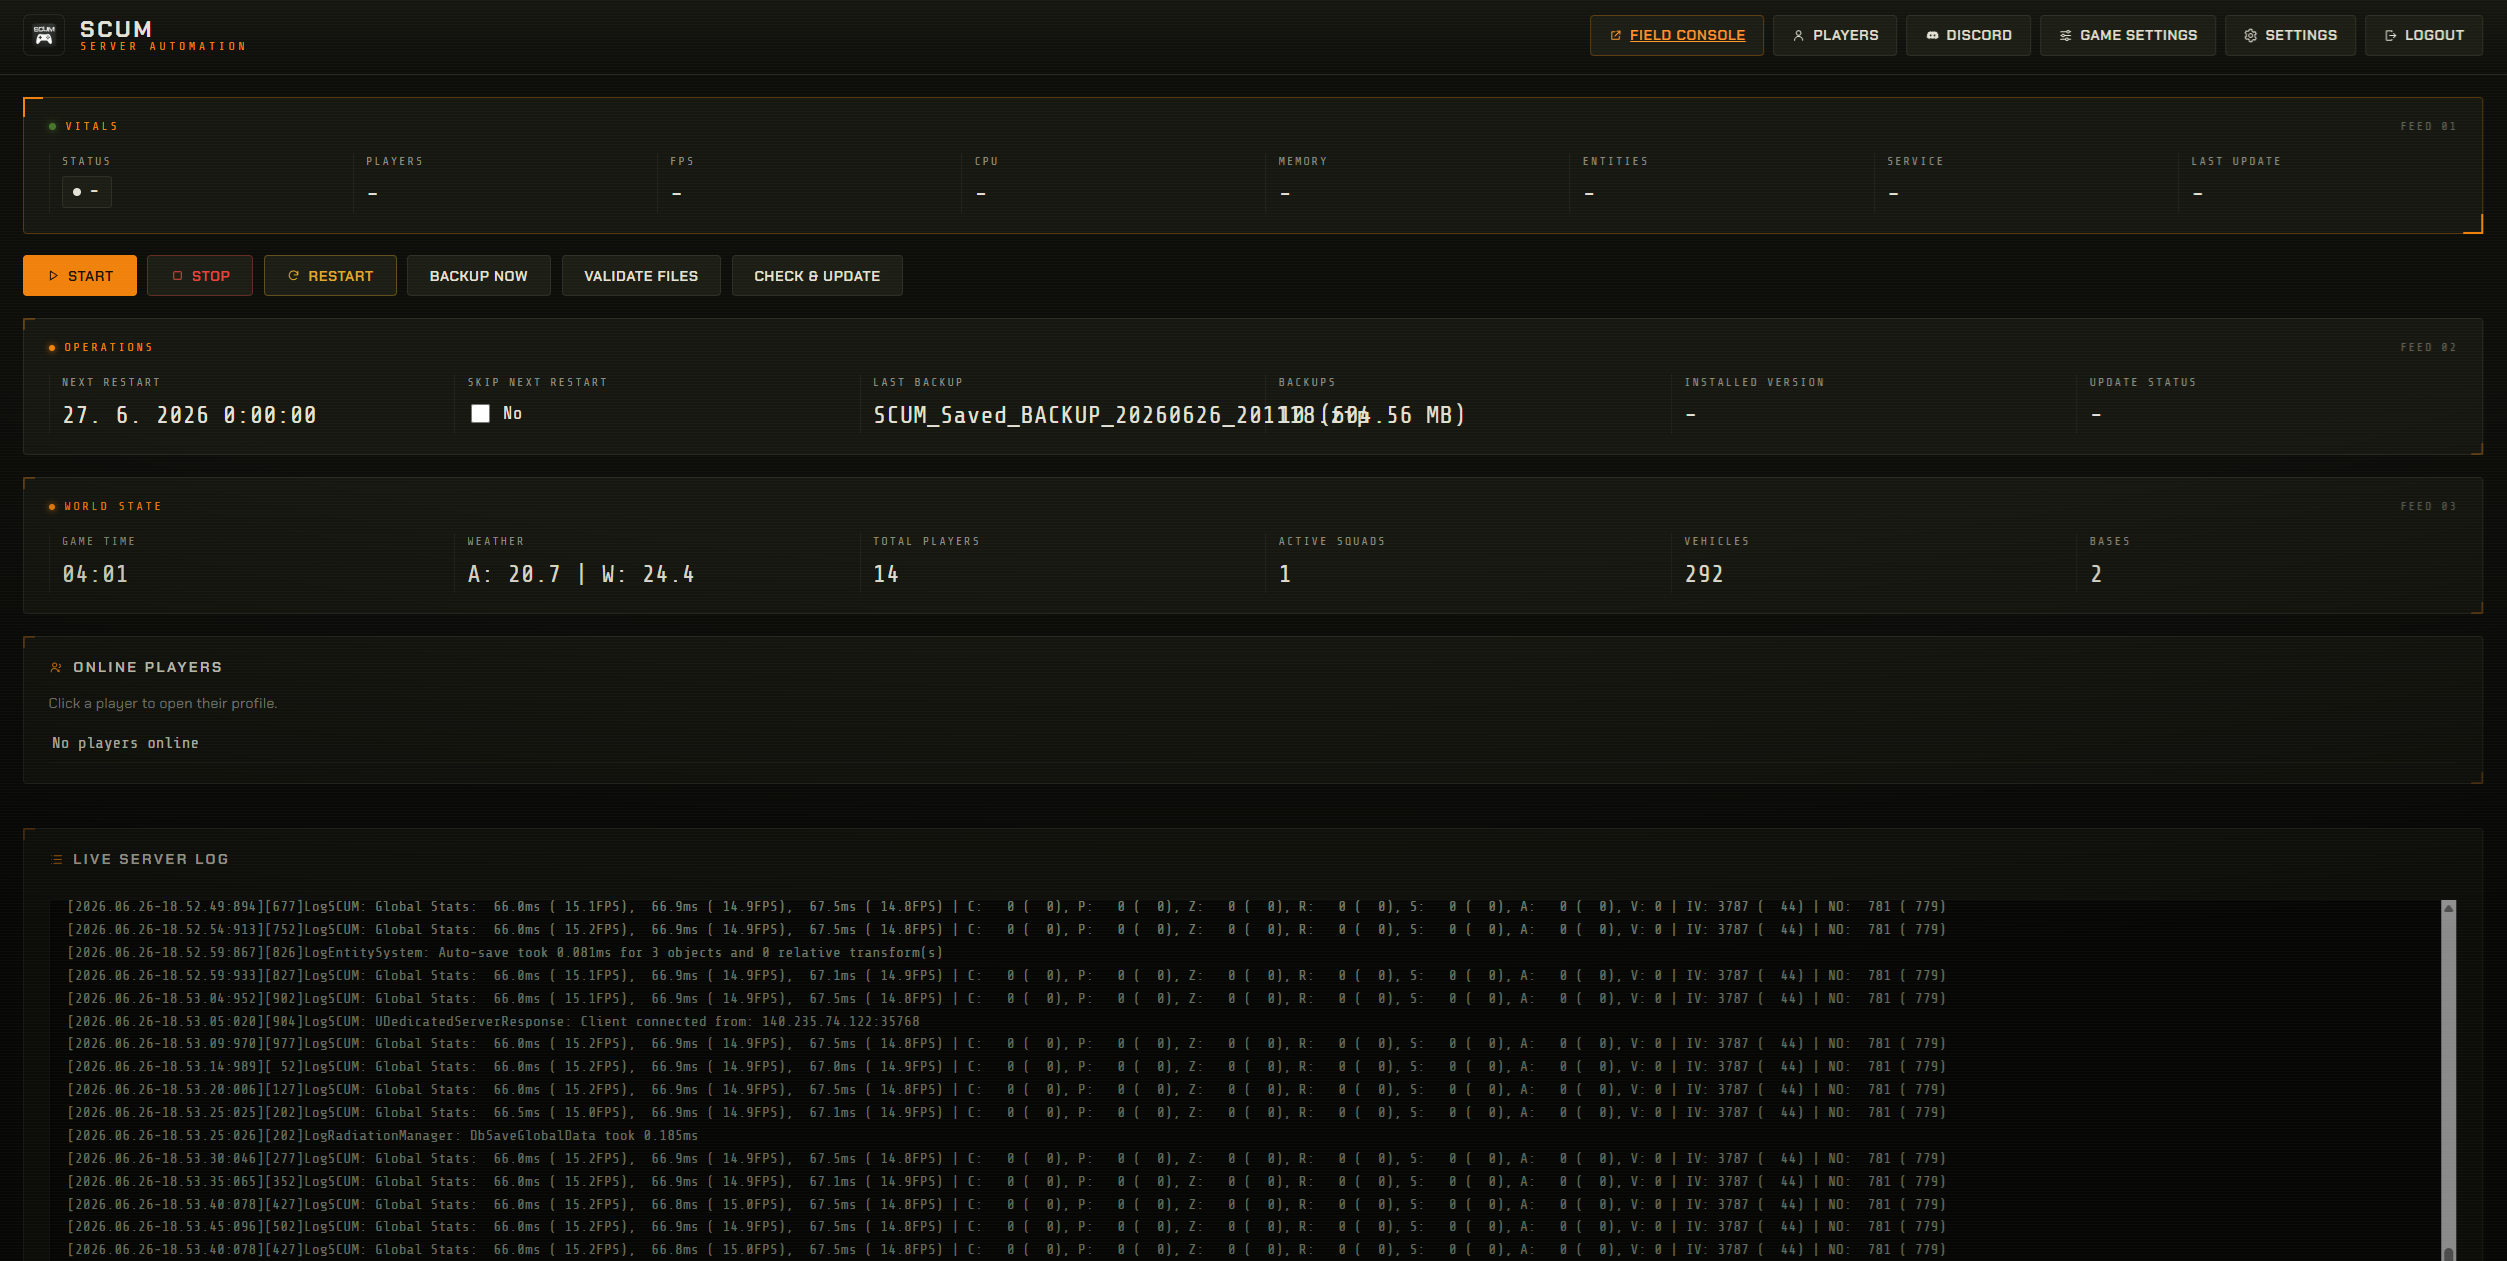Click the SCUM controller logo icon
2507x1261 pixels.
pos(44,35)
